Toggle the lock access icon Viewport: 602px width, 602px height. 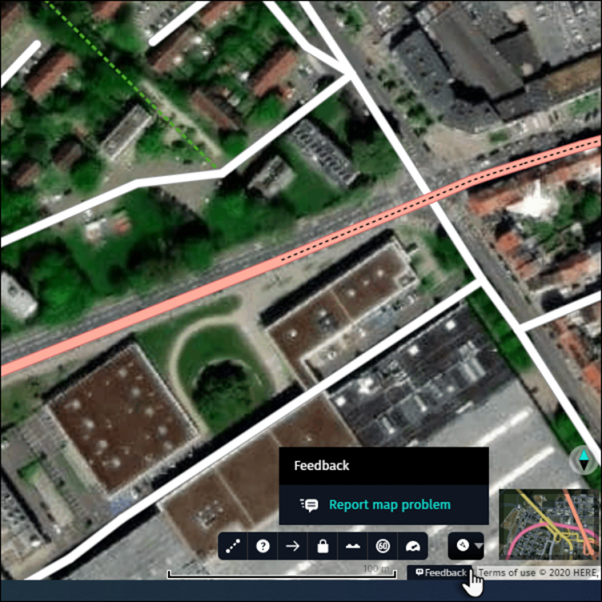click(x=322, y=546)
